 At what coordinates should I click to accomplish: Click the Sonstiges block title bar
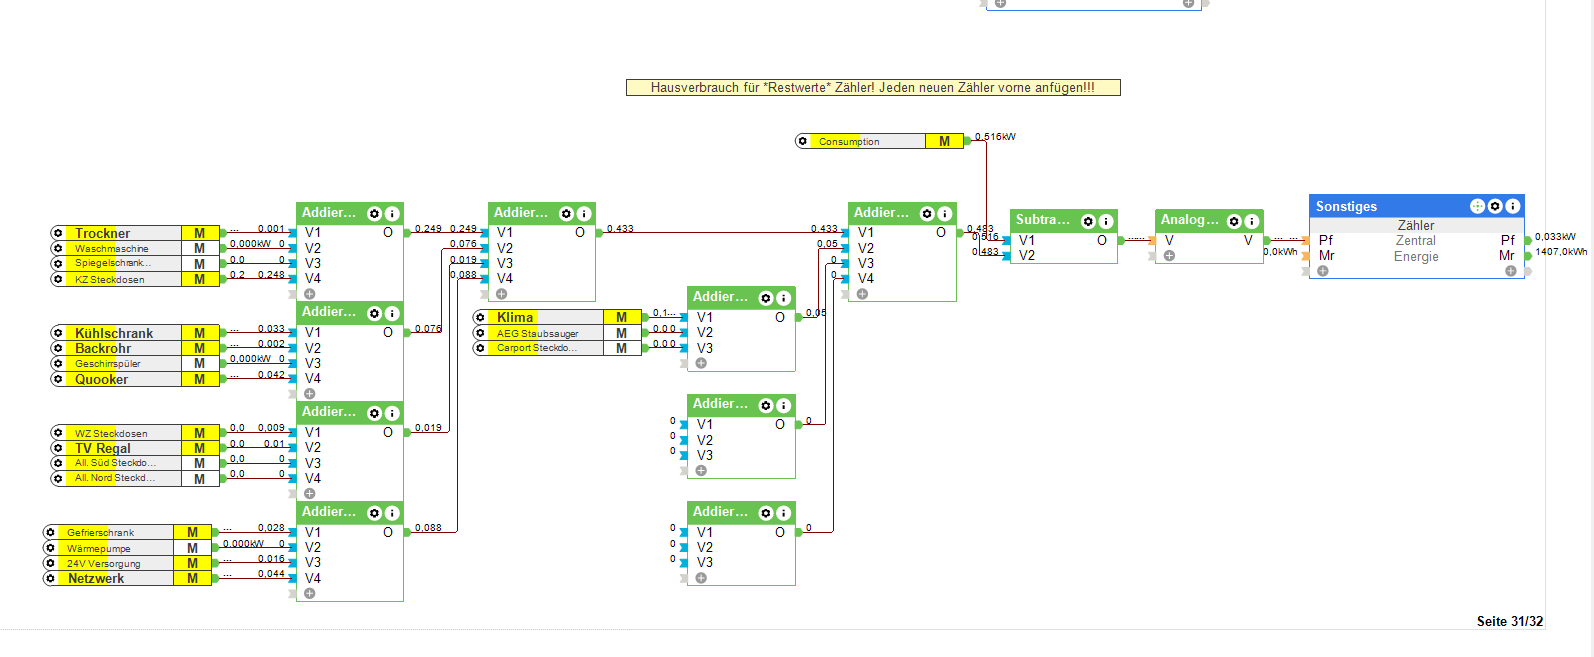(x=1380, y=206)
